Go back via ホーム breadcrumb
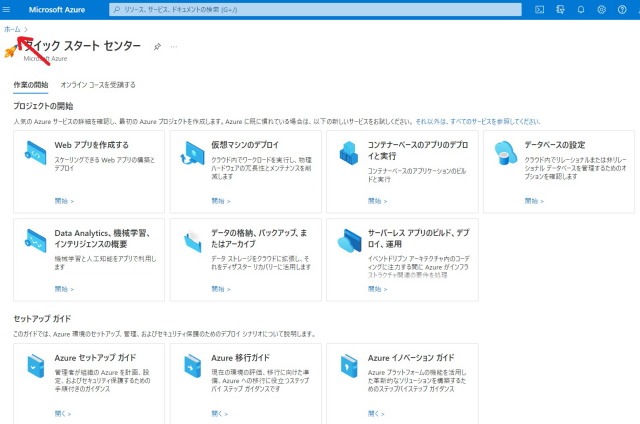Screen dimensions: 640x424 tap(12, 29)
